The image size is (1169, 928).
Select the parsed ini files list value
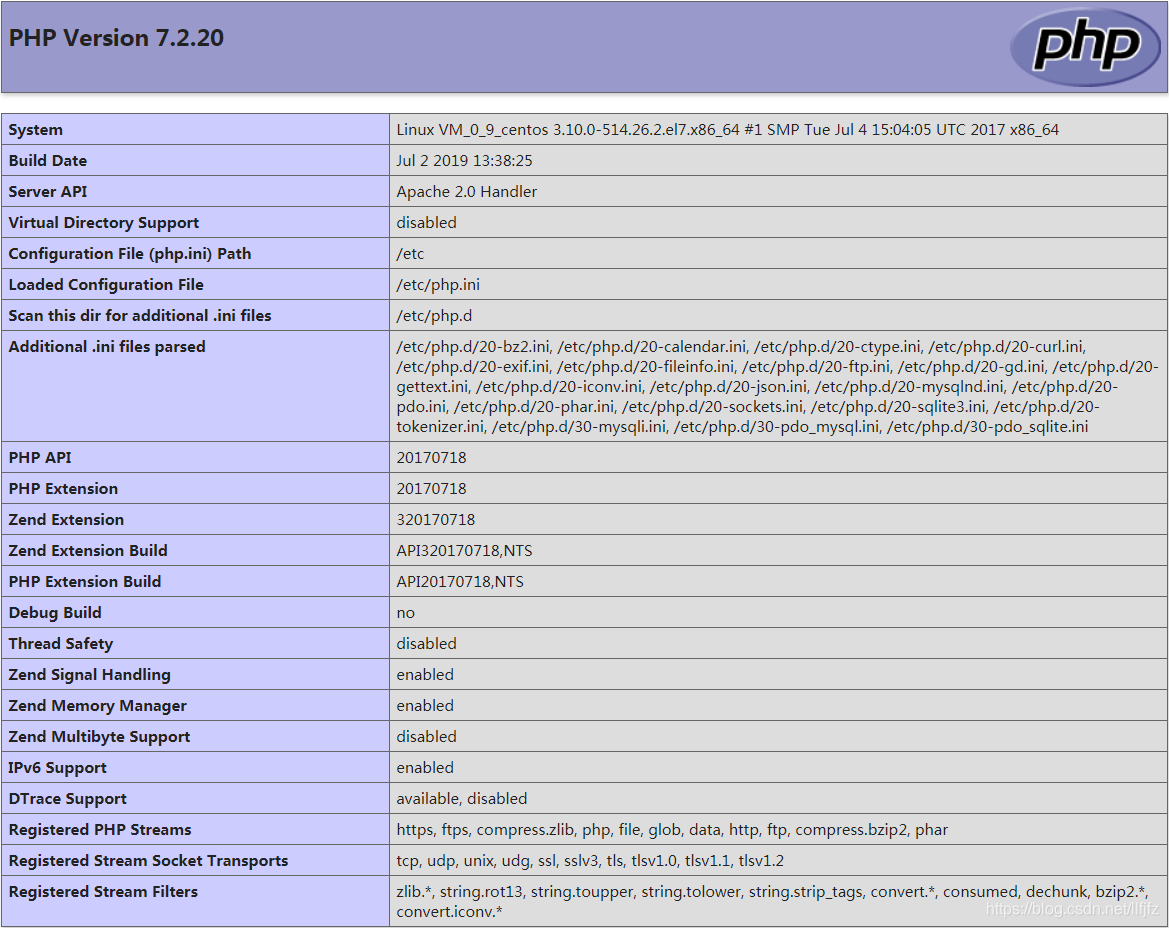point(778,386)
